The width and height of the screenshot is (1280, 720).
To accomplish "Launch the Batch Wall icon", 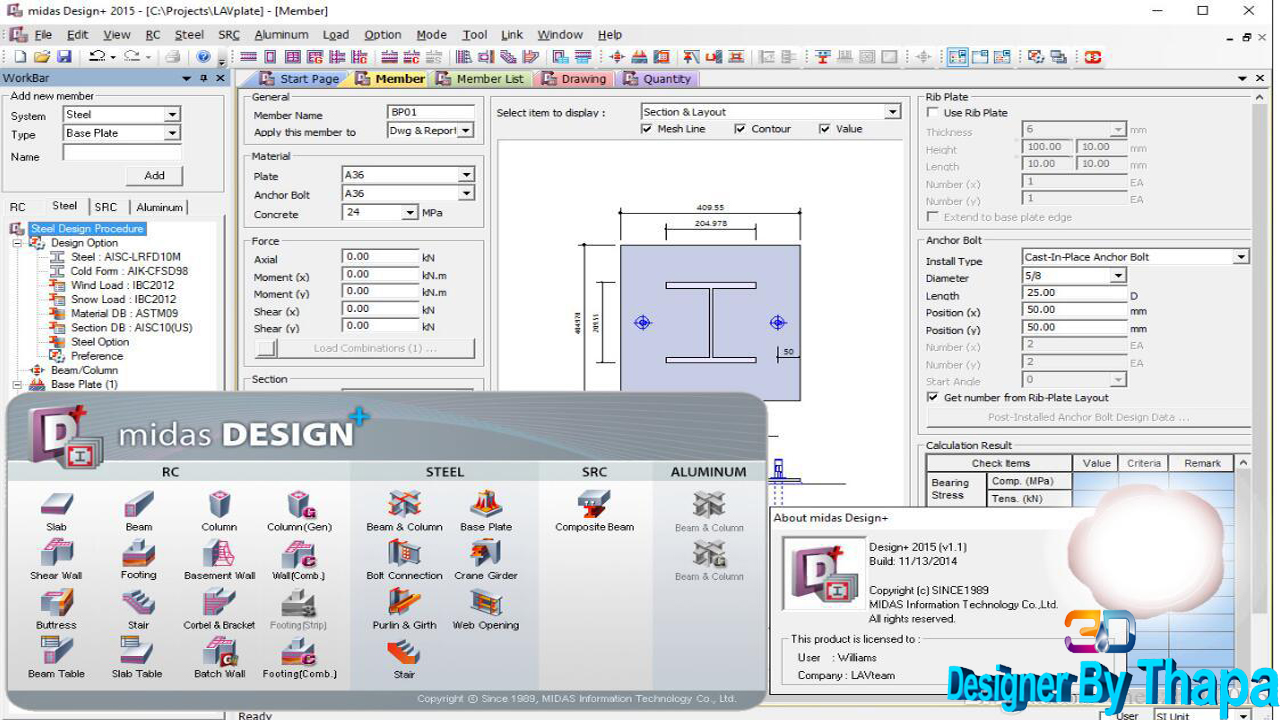I will click(x=219, y=651).
